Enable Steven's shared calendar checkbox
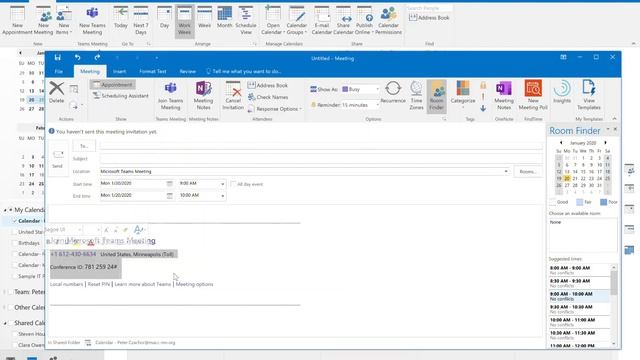Screen dimensions: 640x360 (15, 334)
